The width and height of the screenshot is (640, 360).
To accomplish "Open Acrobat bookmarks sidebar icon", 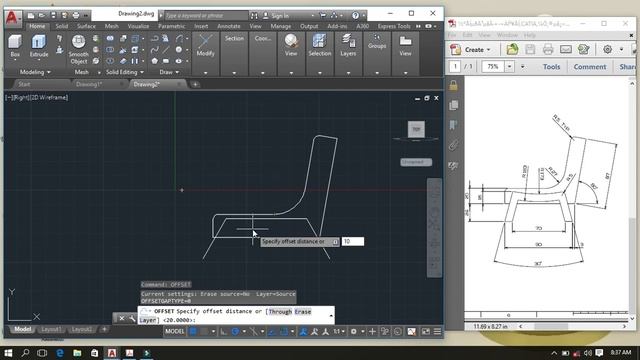I will [453, 125].
